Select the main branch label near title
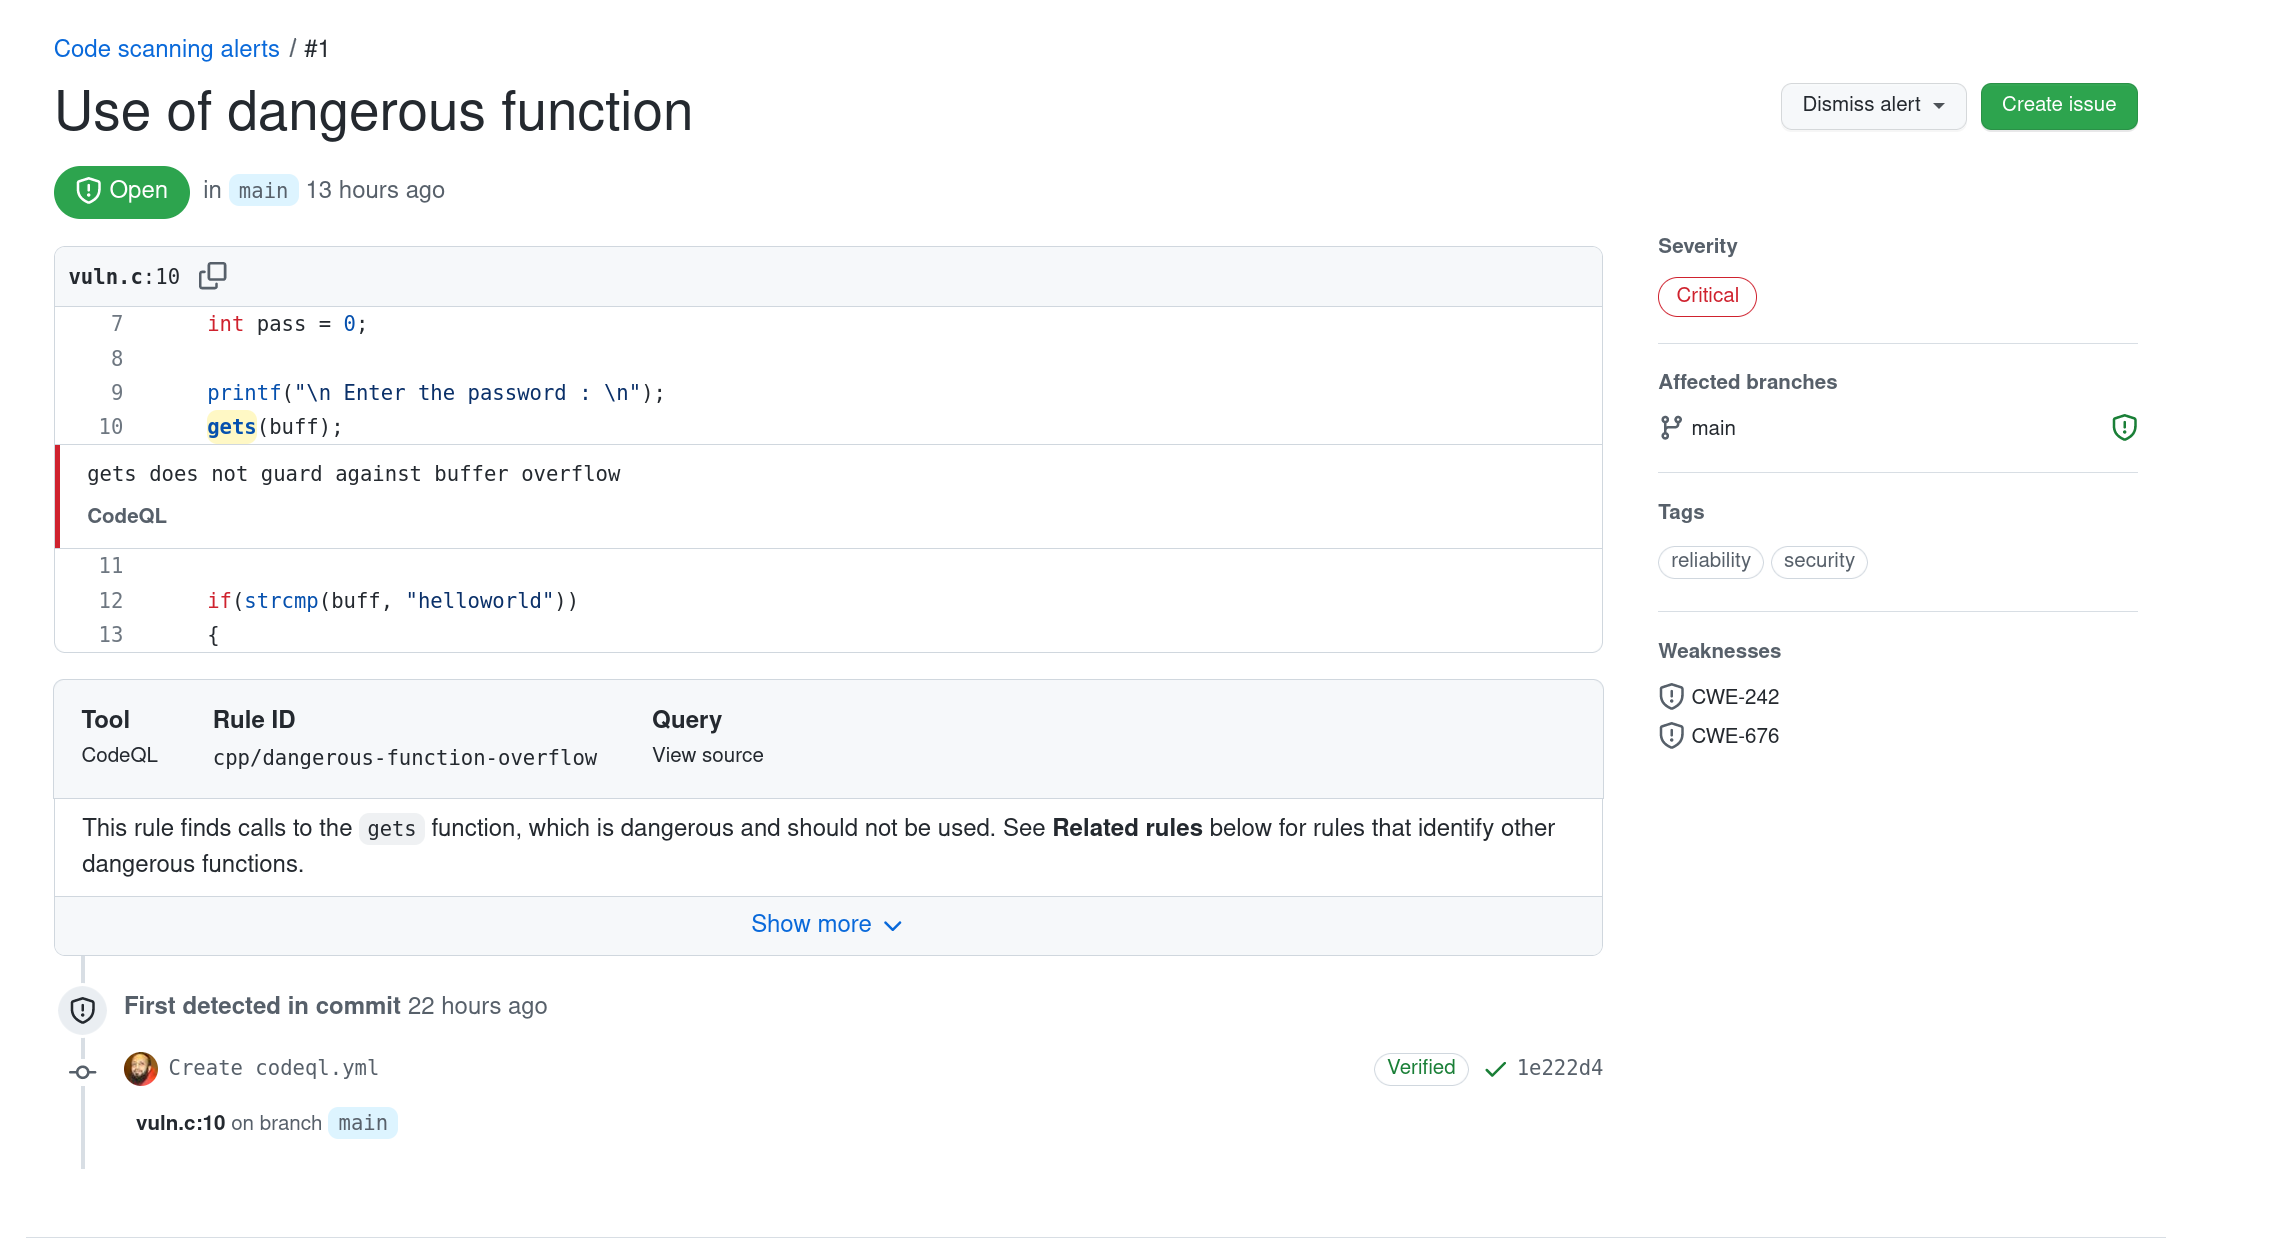 (263, 191)
